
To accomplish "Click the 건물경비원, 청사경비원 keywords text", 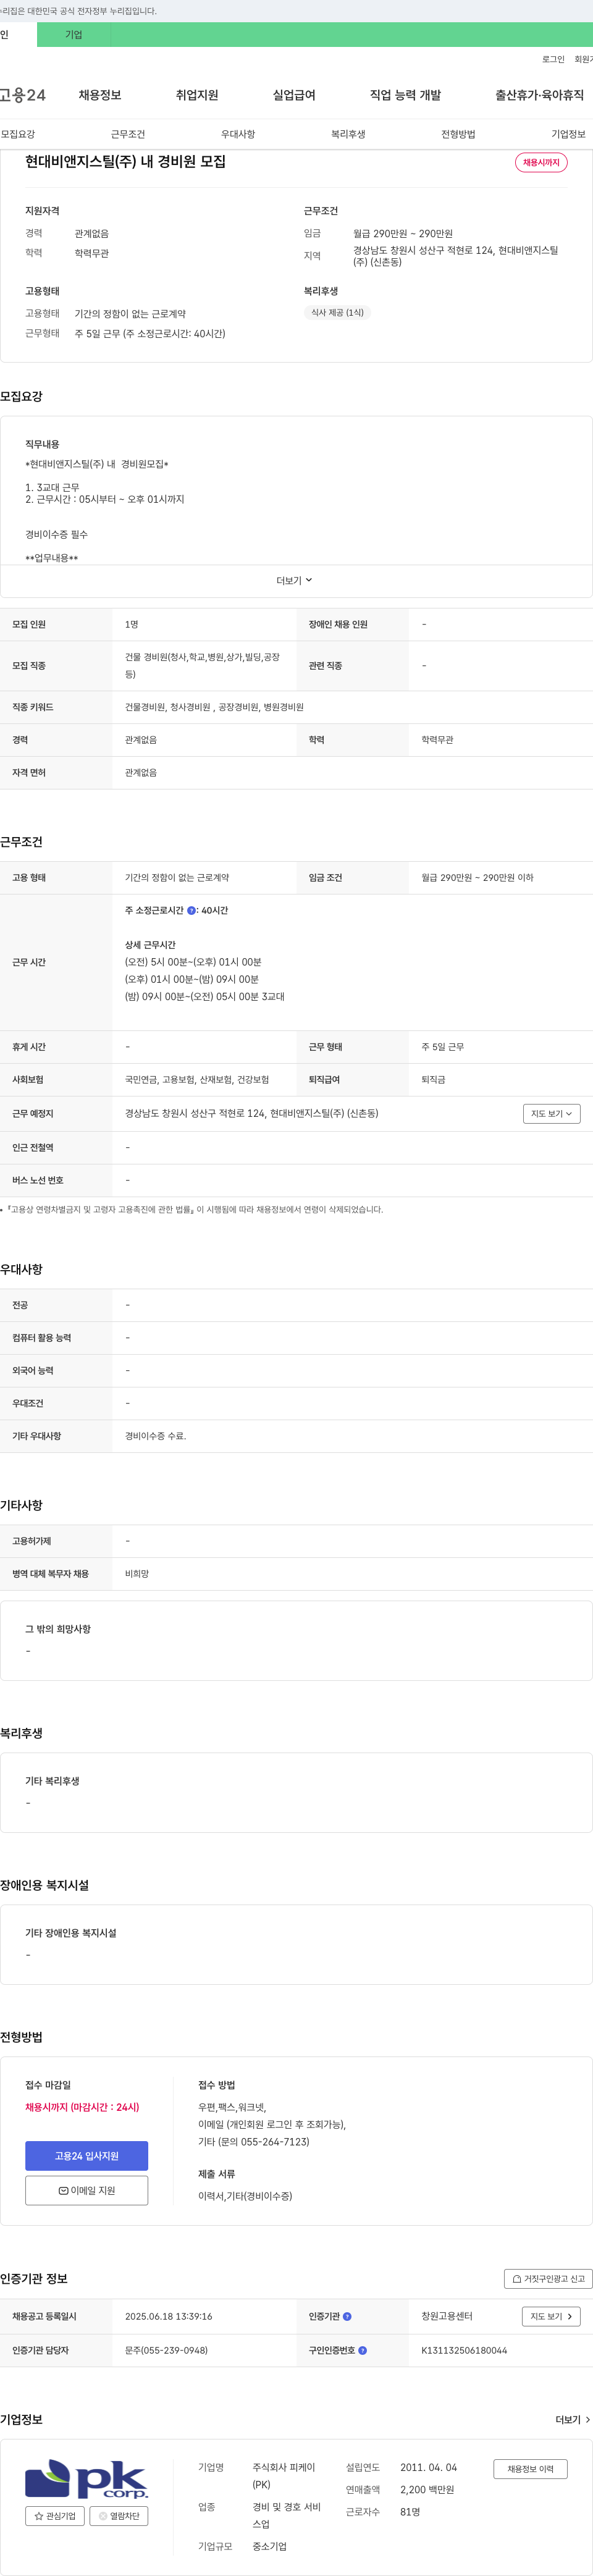I will click(214, 707).
